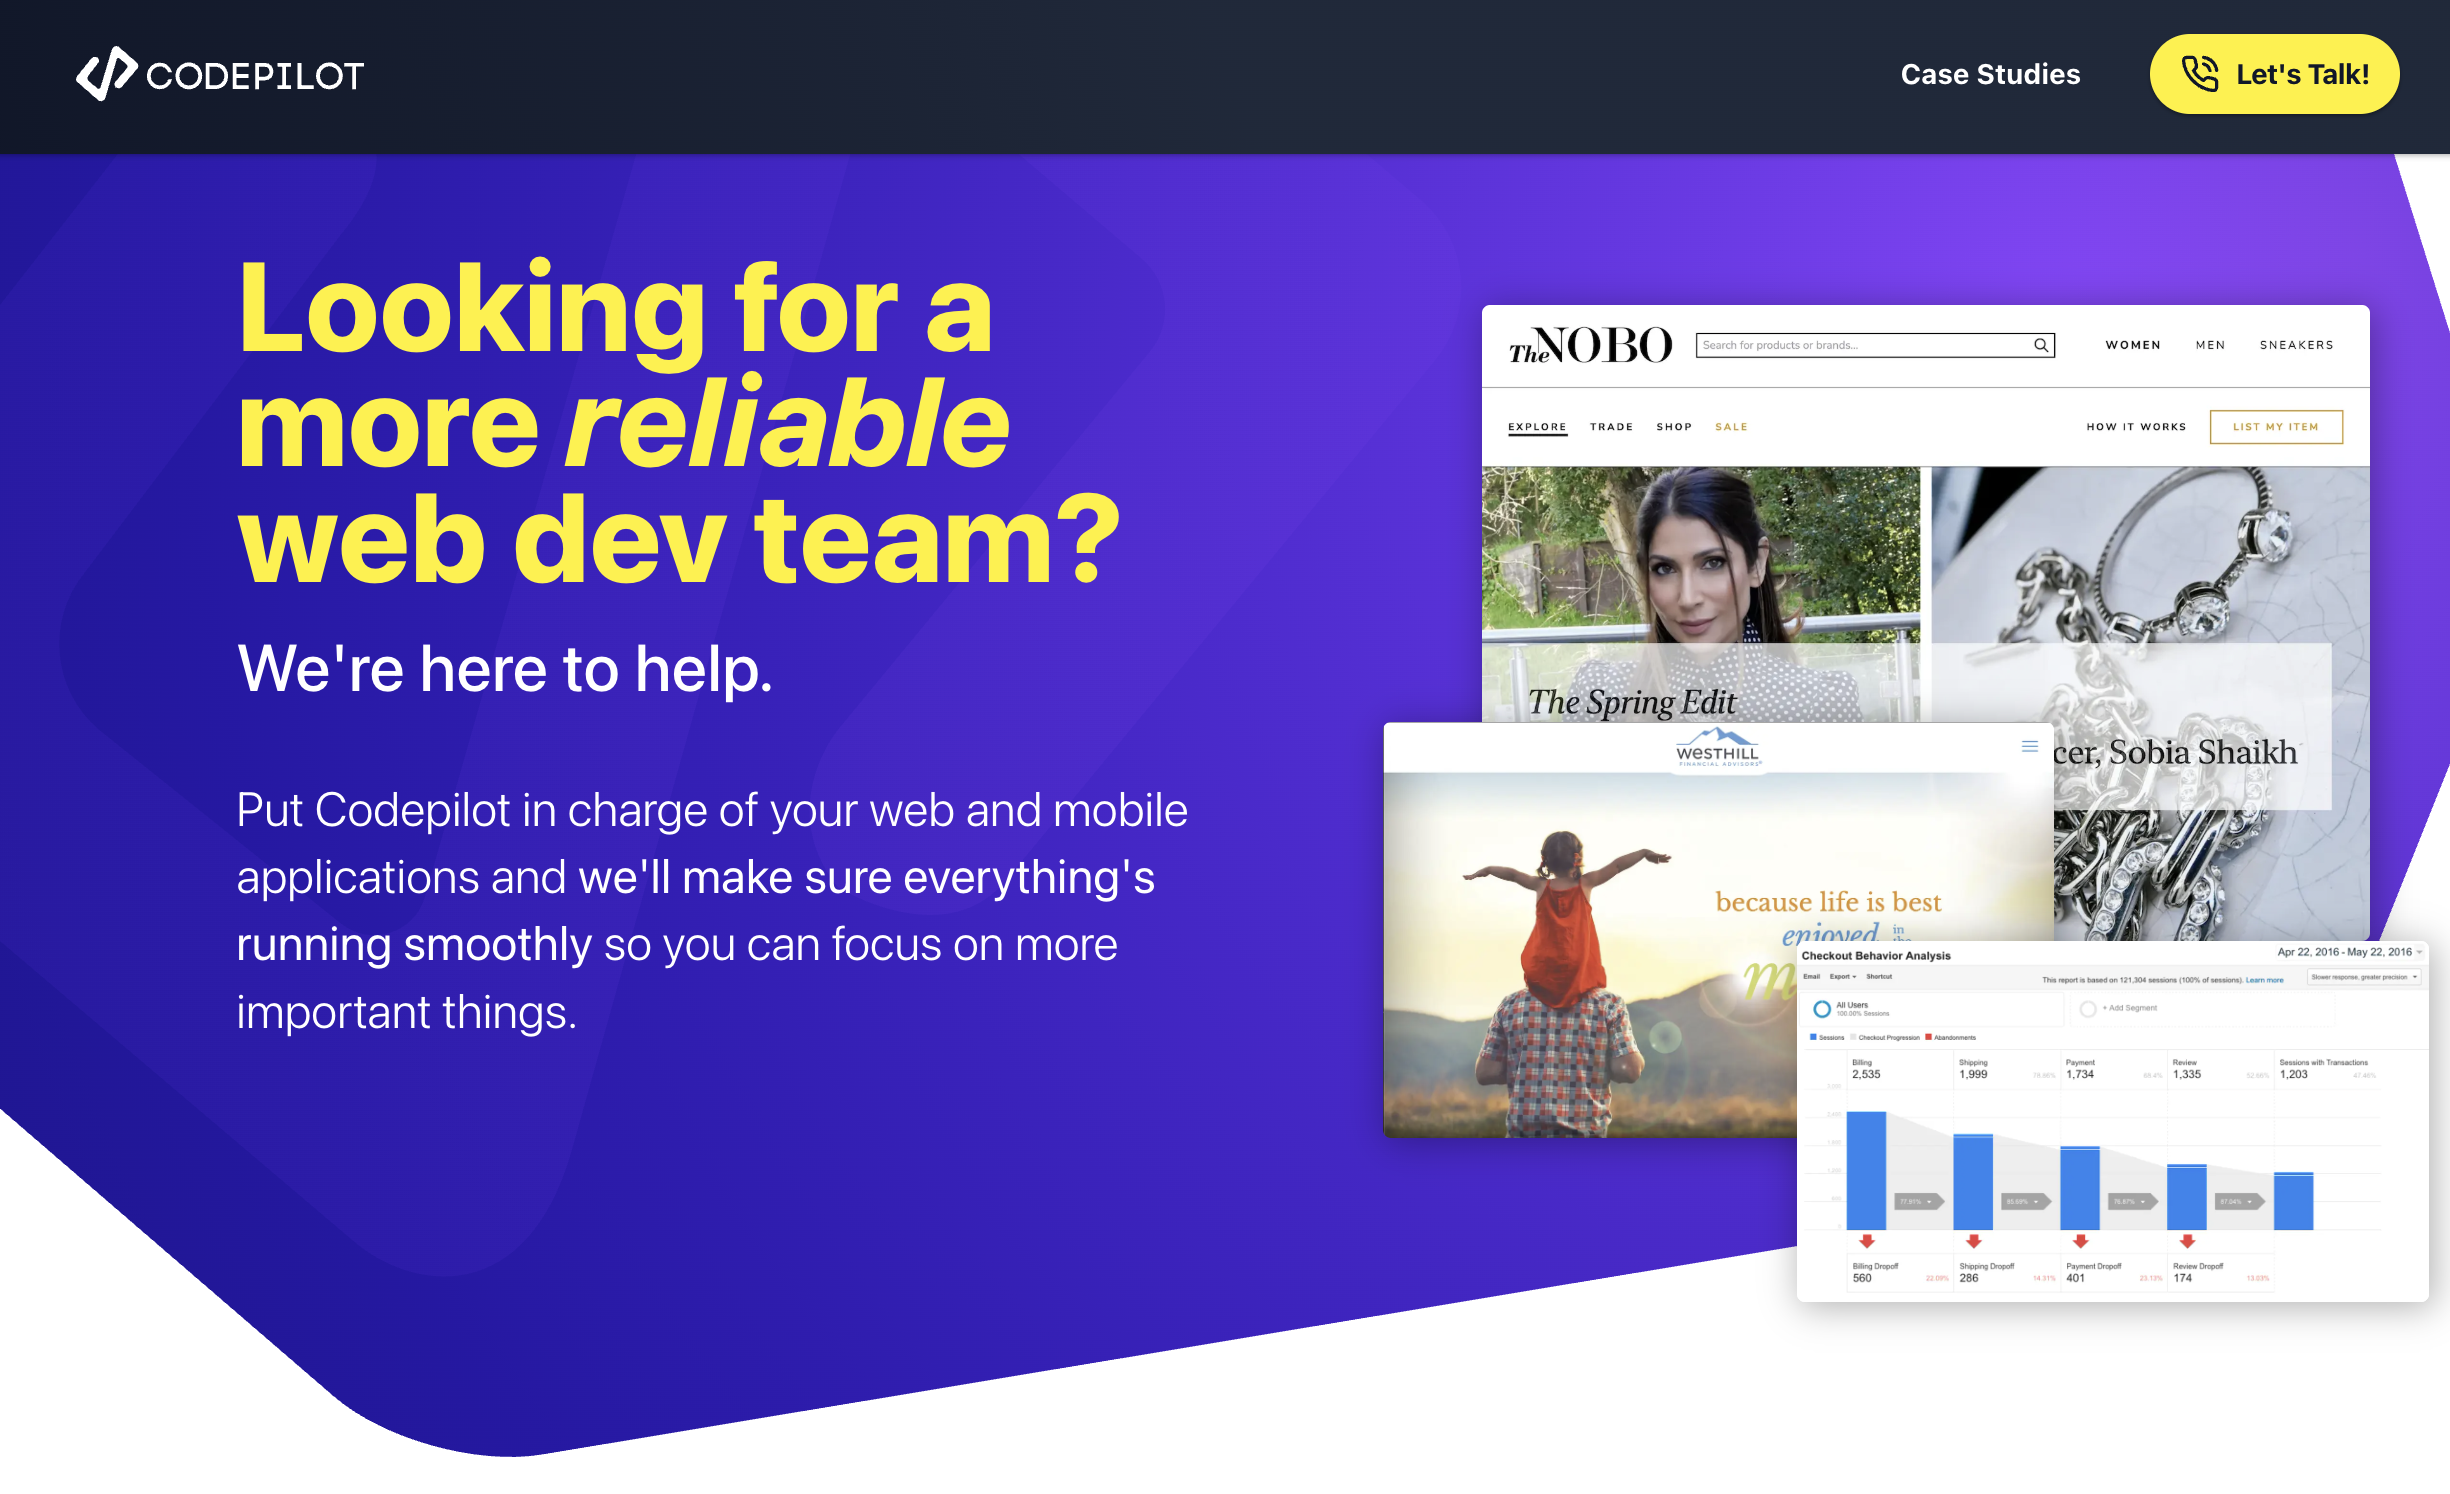Click the Email icon in Checkout Behavior Analysis
Viewport: 2450px width, 1494px height.
tap(1812, 977)
